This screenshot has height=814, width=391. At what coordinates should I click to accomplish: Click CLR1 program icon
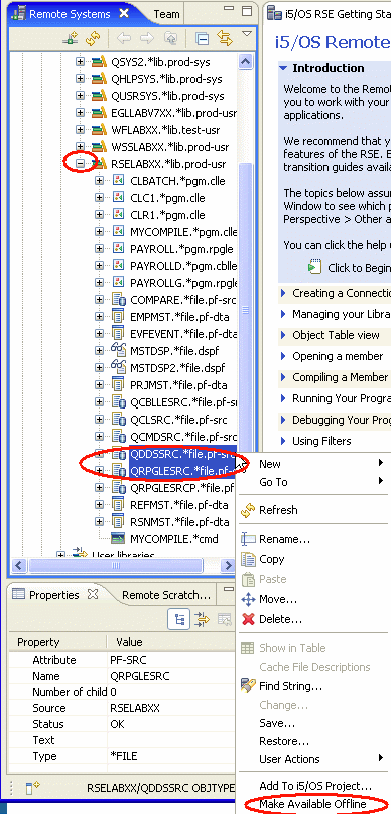click(118, 215)
